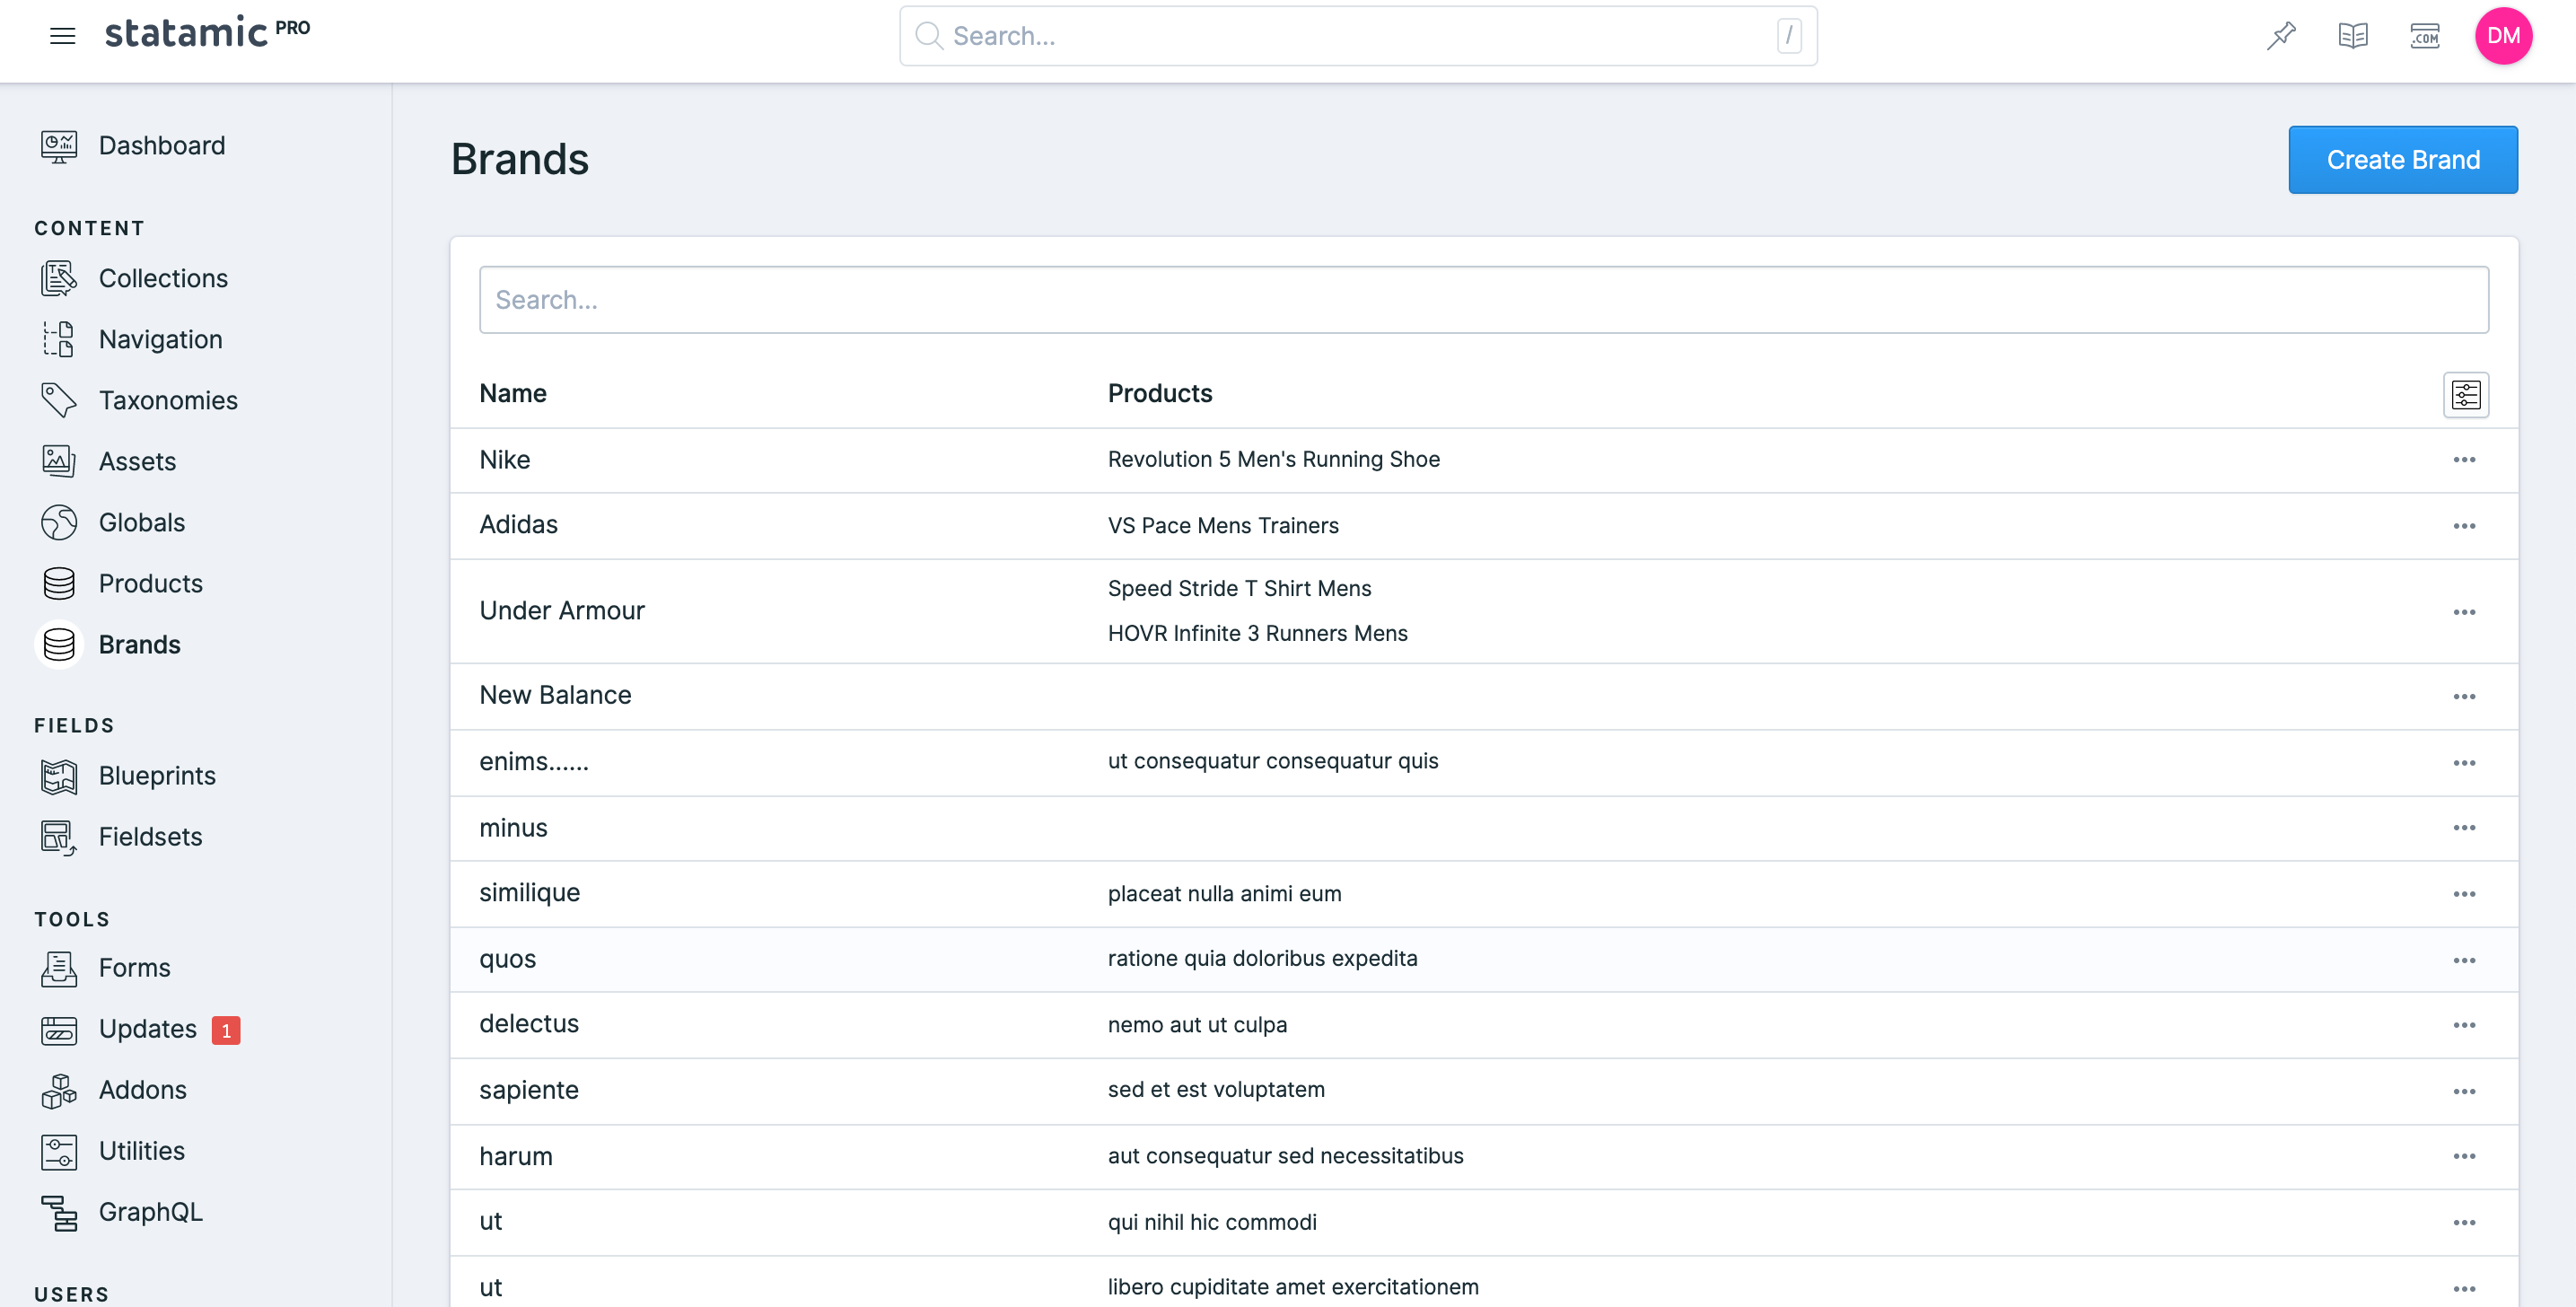Screen dimensions: 2576x1307
Task: Open the harum brand entry
Action: (516, 1157)
